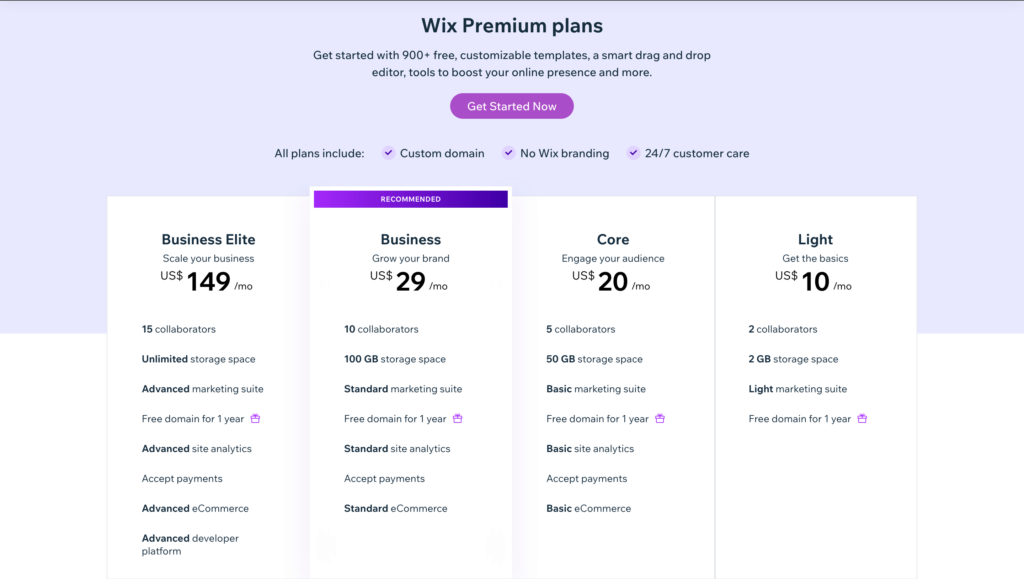Click Basic site analytics in Core
This screenshot has height=579, width=1024.
590,448
